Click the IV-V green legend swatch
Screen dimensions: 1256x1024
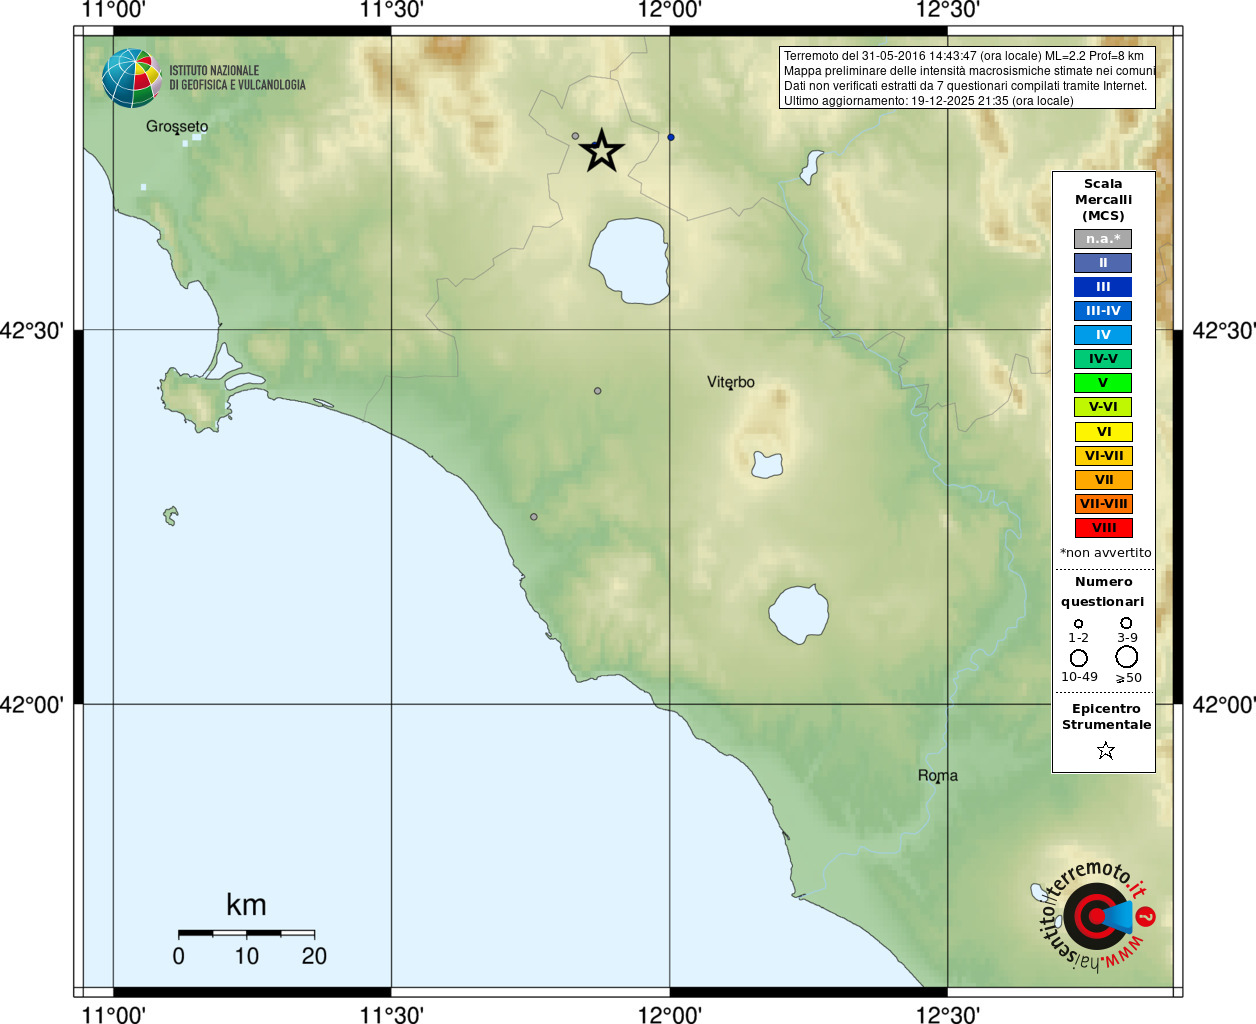(1103, 359)
